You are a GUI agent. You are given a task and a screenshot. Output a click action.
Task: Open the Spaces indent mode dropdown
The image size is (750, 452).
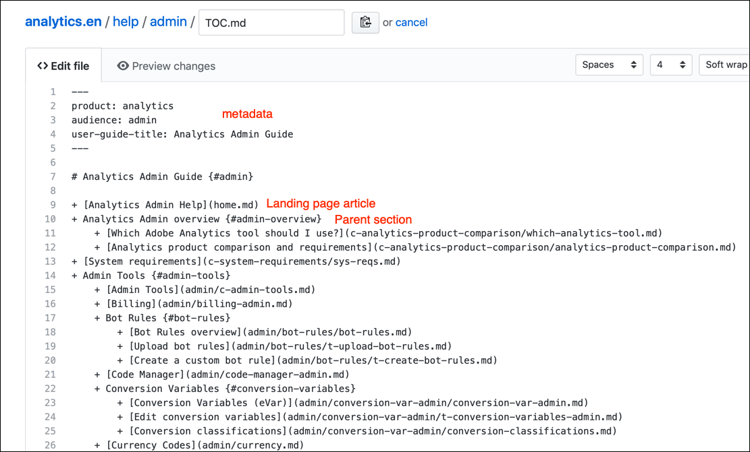[609, 65]
